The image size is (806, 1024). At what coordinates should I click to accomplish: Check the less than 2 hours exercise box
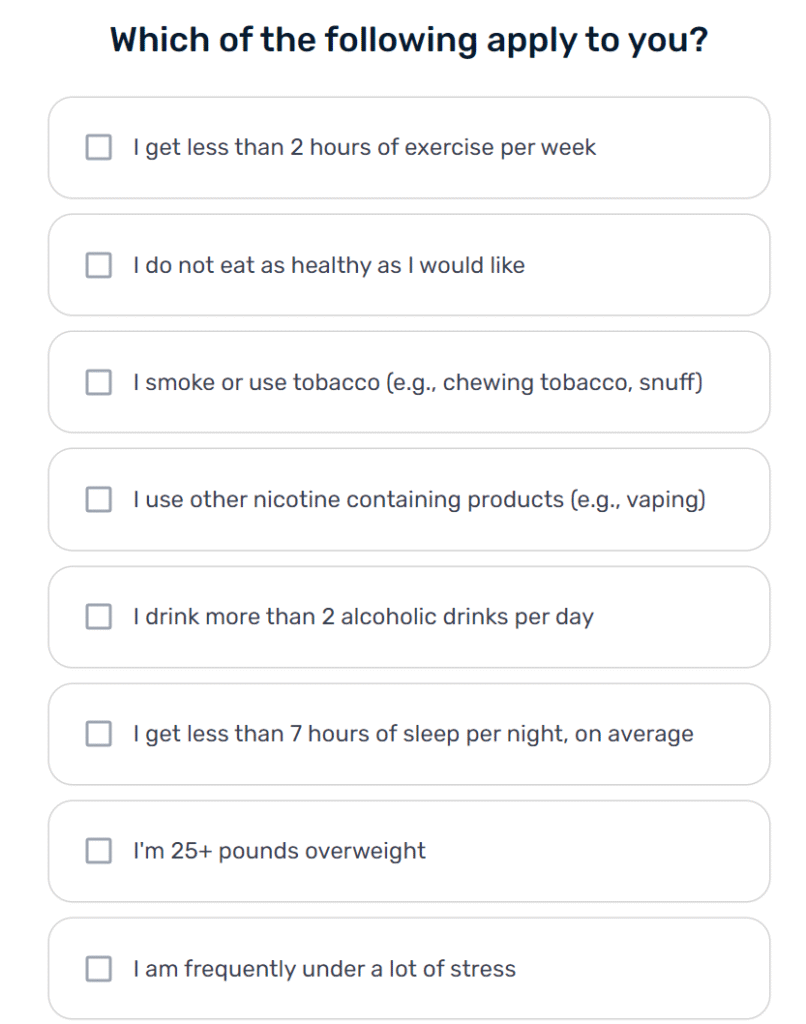[x=99, y=148]
